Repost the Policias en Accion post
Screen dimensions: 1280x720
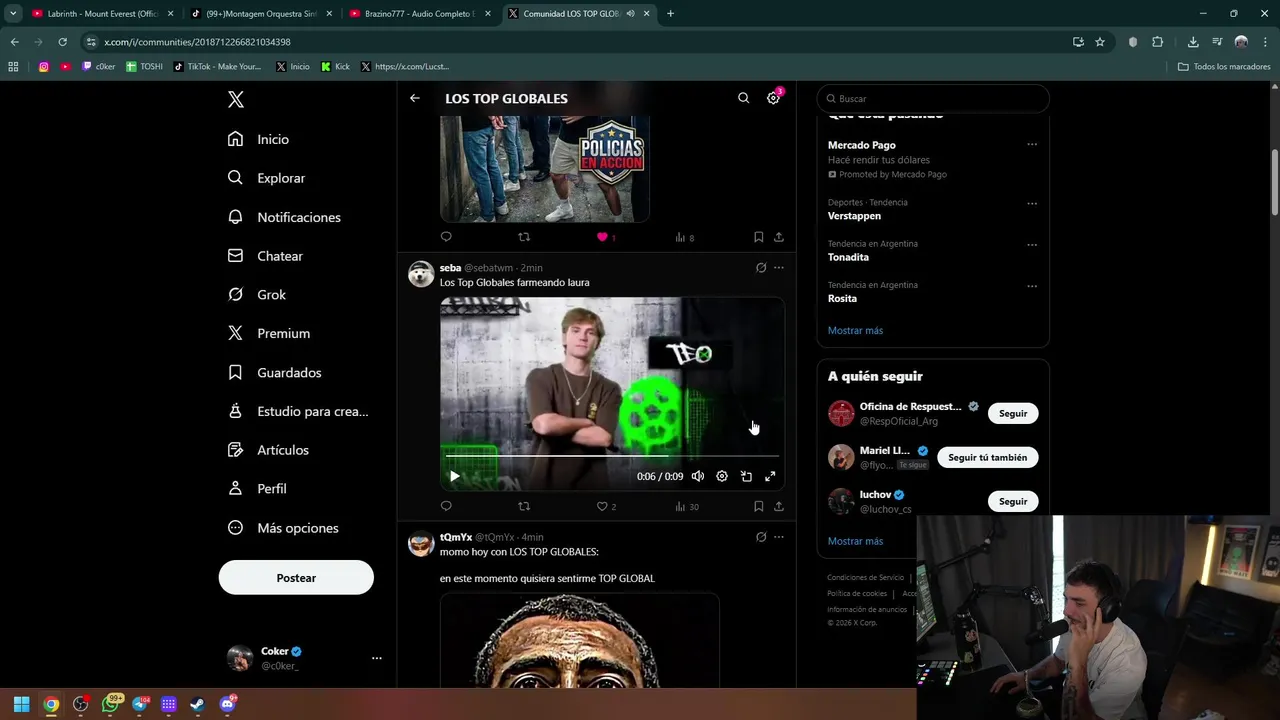click(x=524, y=237)
